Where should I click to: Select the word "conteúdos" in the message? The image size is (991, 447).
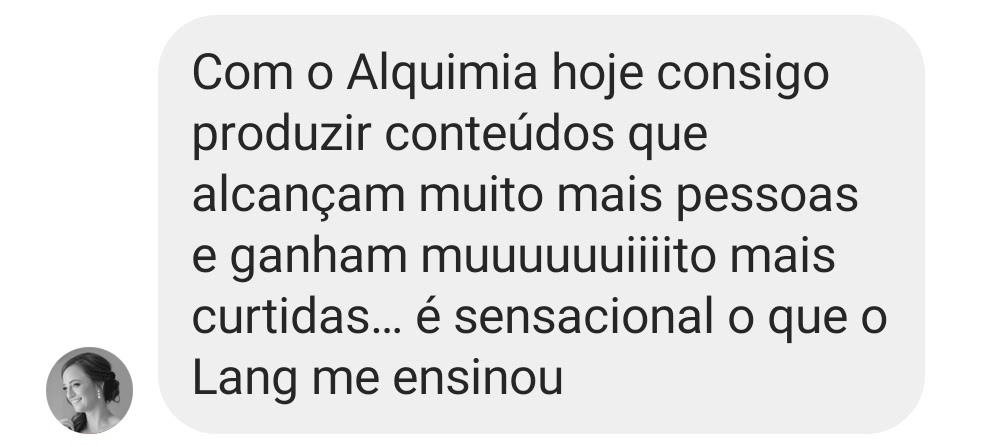tap(499, 135)
